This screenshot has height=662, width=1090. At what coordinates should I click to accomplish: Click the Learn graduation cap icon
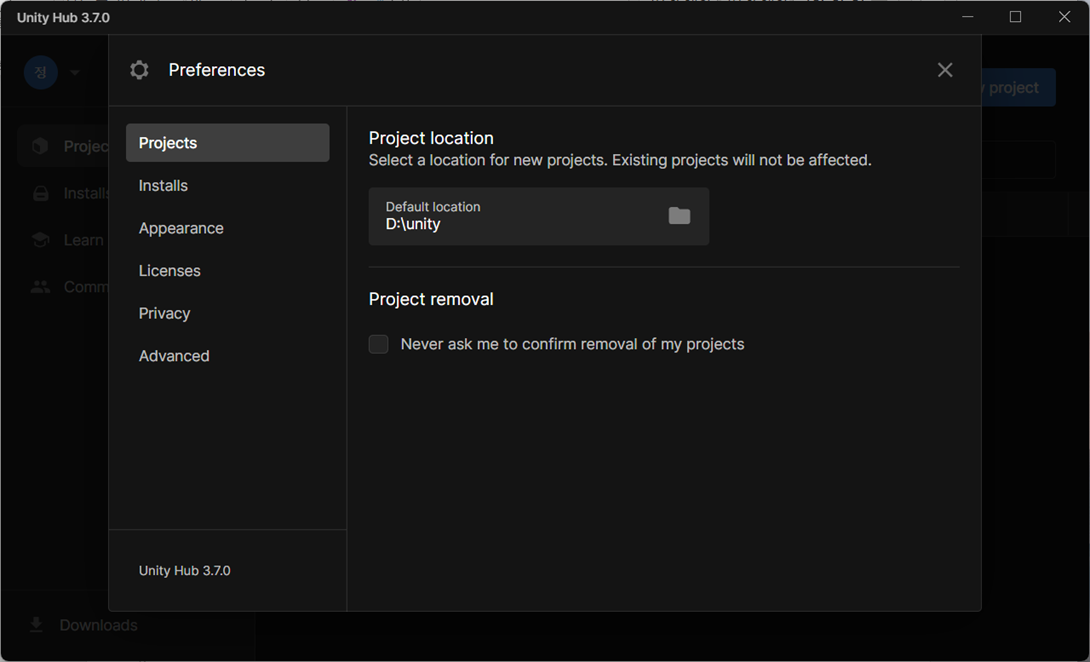pos(40,240)
